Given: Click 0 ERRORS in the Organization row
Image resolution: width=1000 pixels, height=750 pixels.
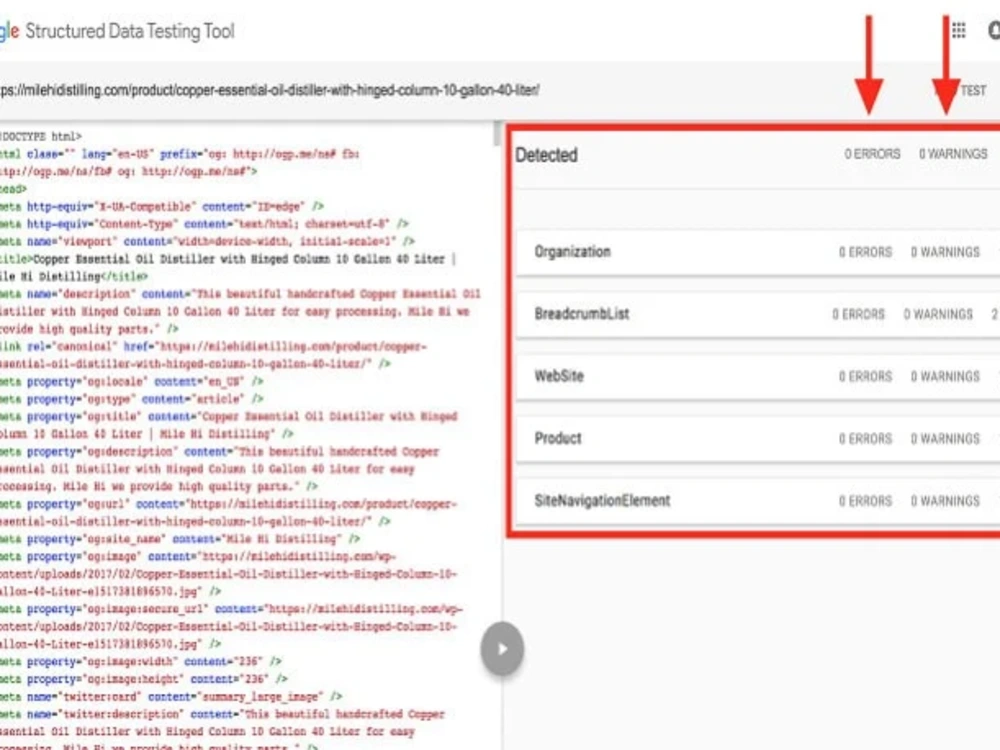Looking at the screenshot, I should [865, 252].
